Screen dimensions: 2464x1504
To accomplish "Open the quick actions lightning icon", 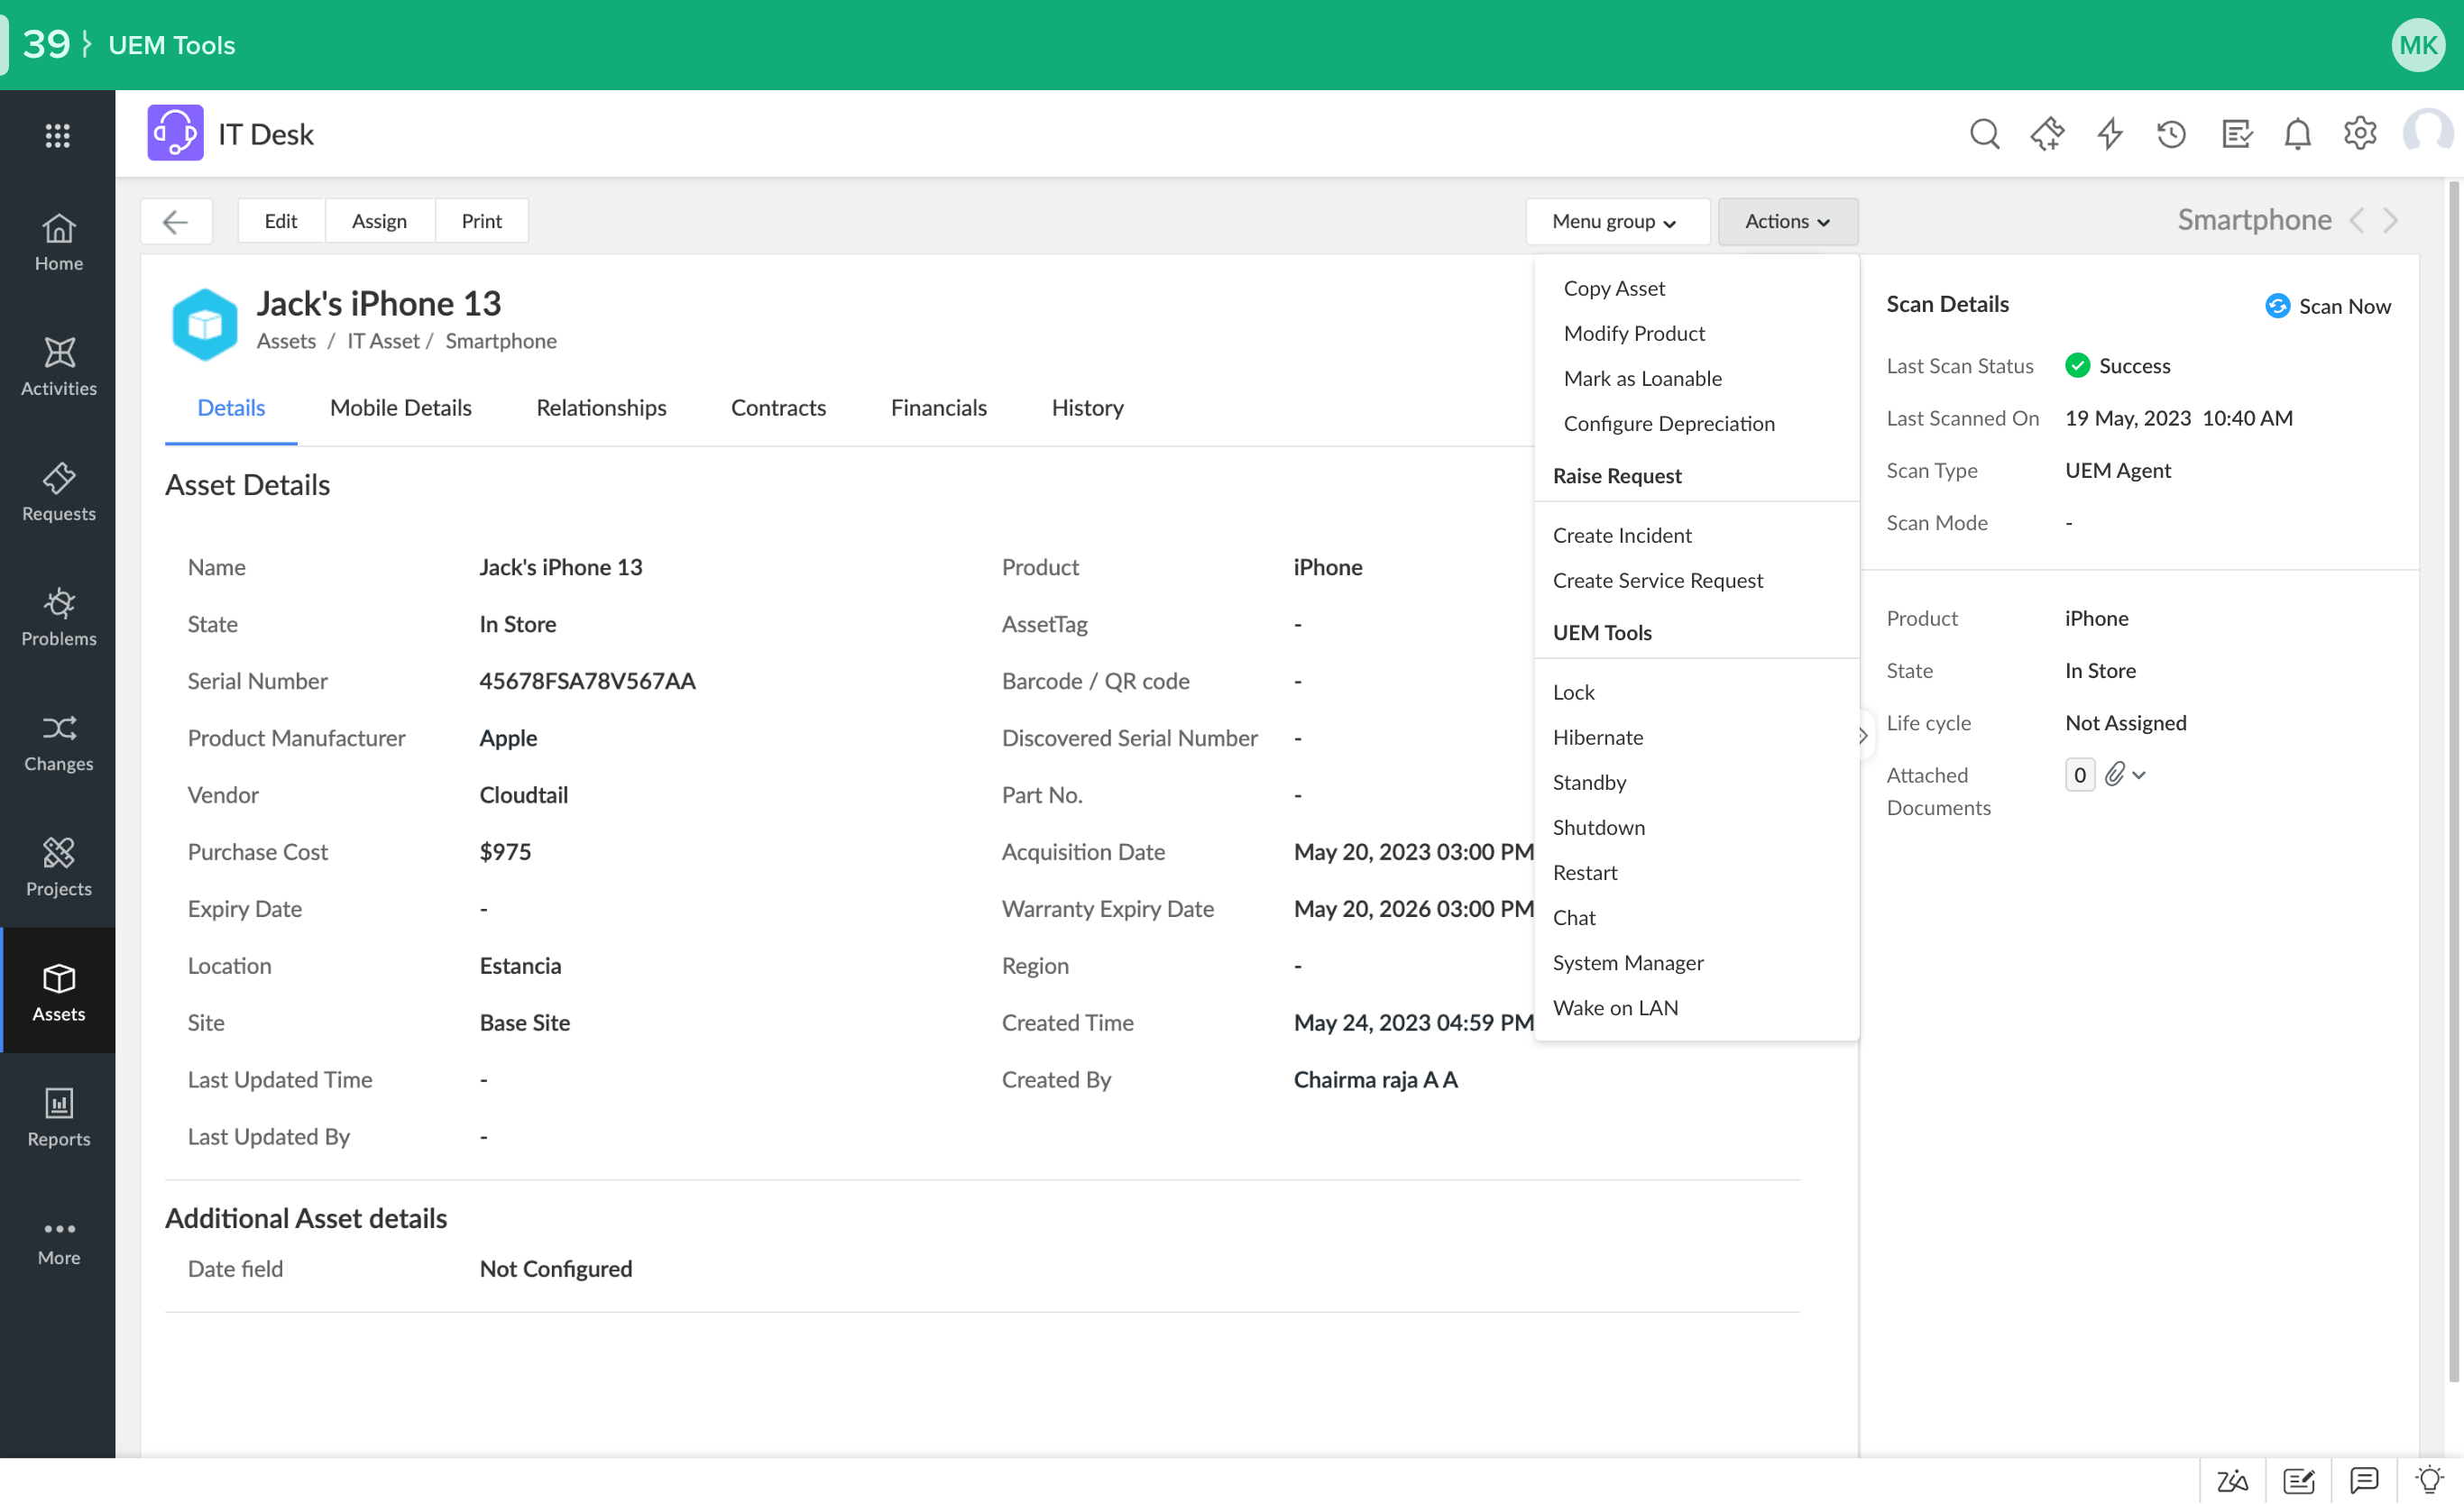I will (2109, 133).
